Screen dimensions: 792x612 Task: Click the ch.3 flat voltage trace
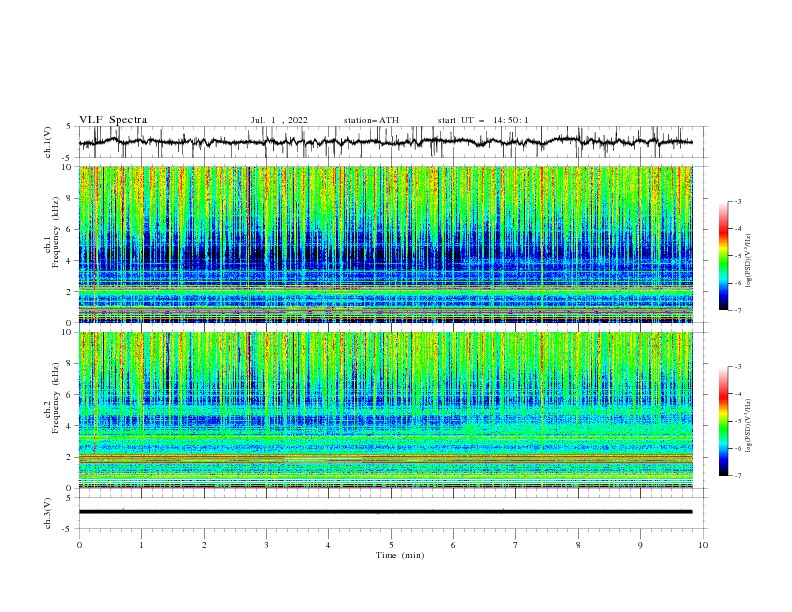click(385, 512)
